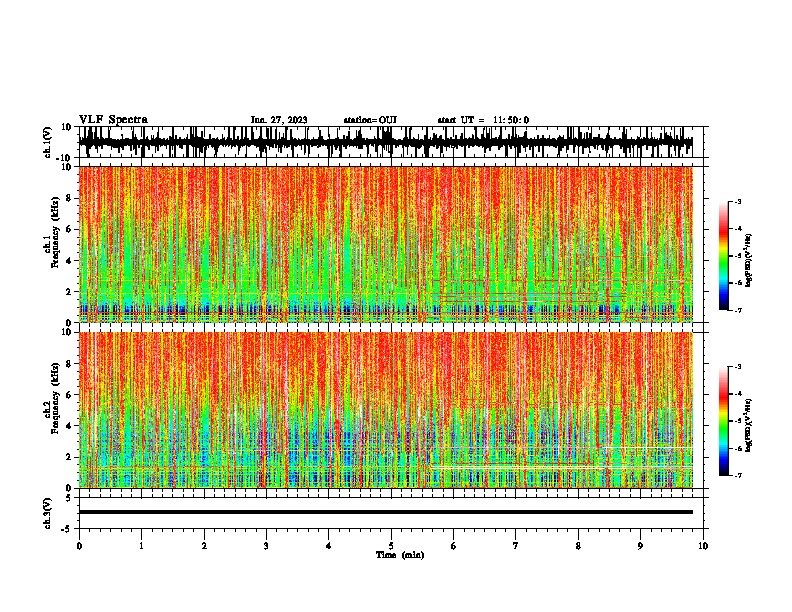Click the time axis tick label 3
Screen dimensions: 792x612
point(266,546)
